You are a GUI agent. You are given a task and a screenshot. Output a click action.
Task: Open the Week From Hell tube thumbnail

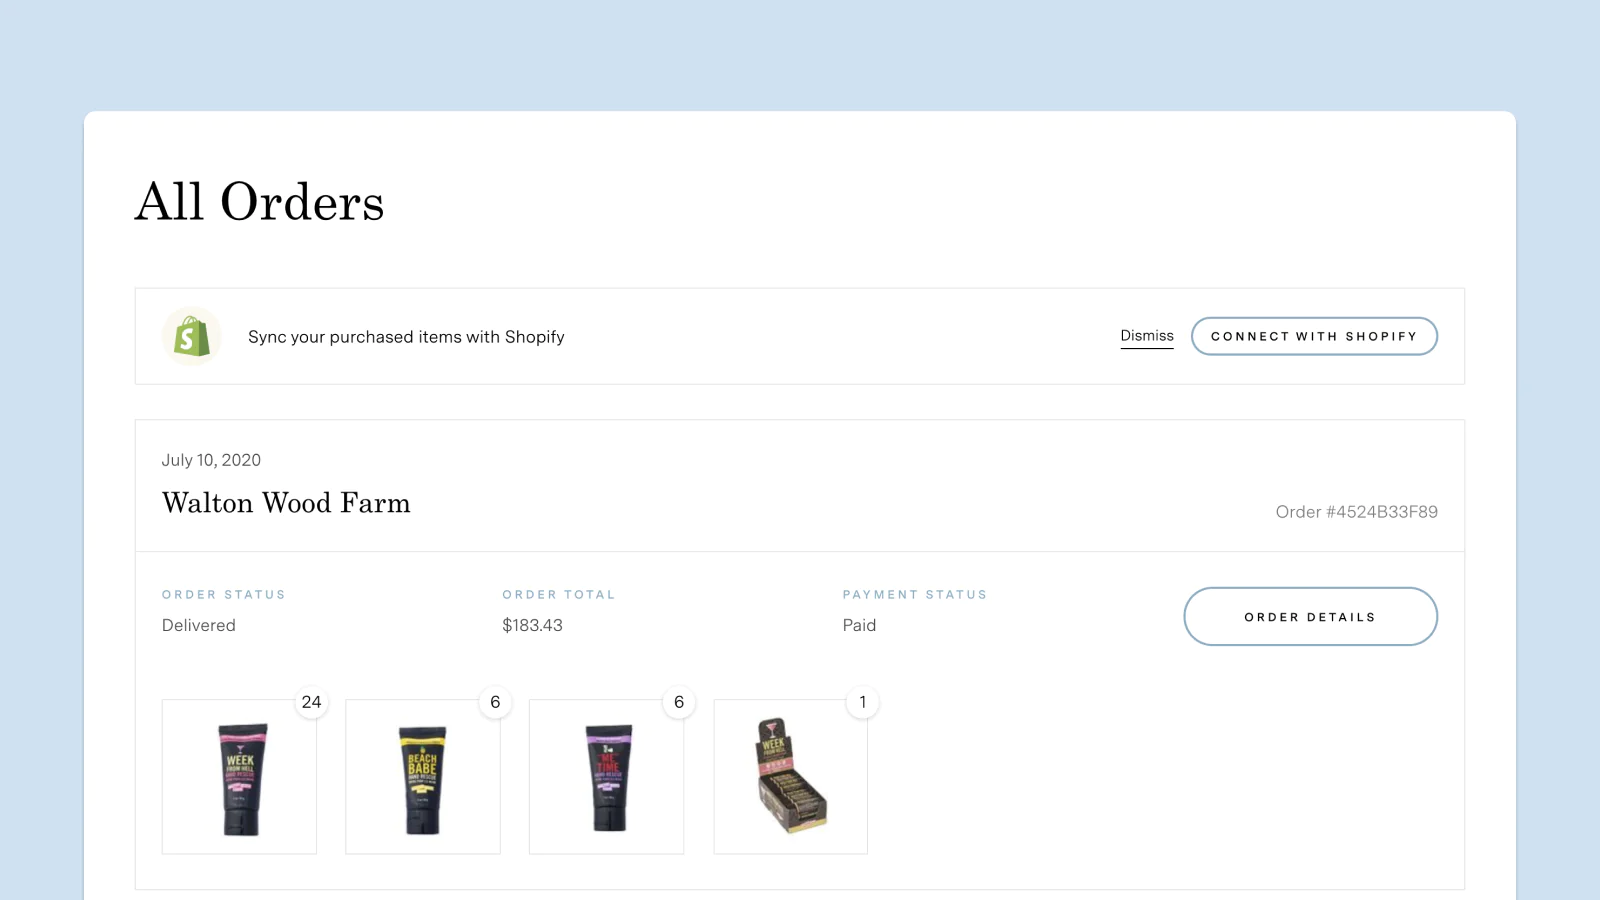239,777
